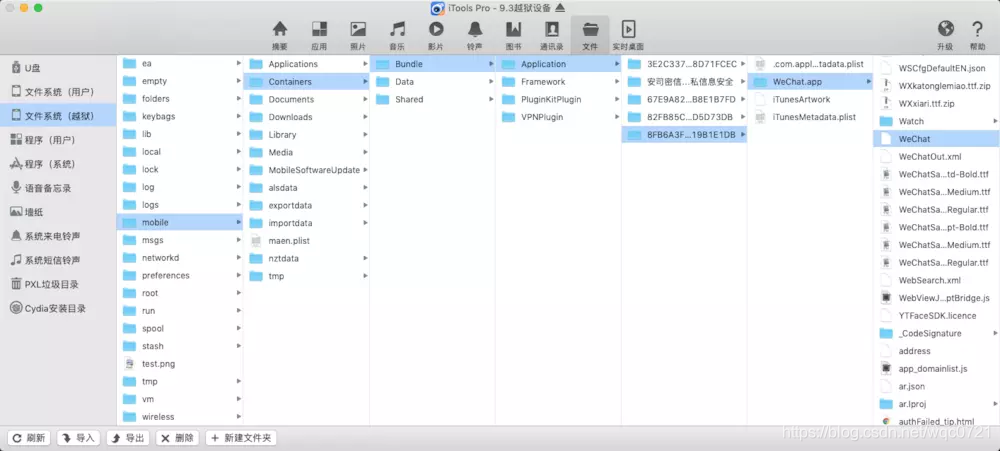The image size is (1000, 451).
Task: Select the Documents folder
Action: (x=307, y=100)
